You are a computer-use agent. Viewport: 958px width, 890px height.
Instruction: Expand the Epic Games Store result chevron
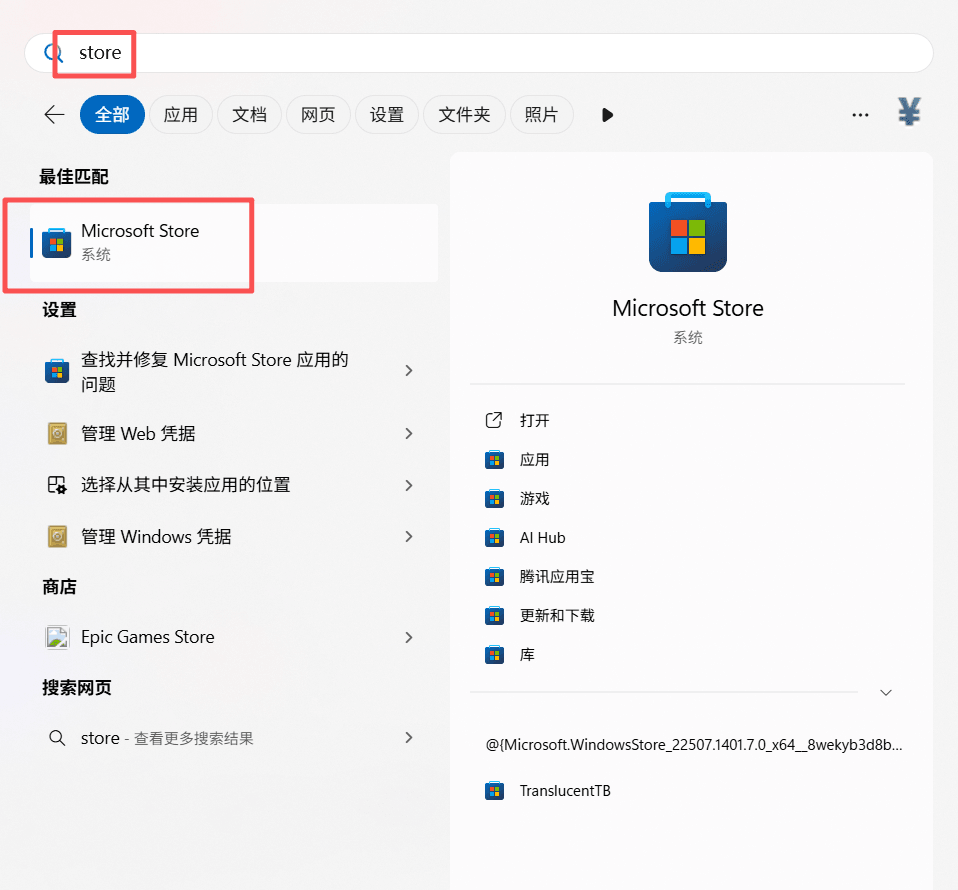[x=408, y=637]
